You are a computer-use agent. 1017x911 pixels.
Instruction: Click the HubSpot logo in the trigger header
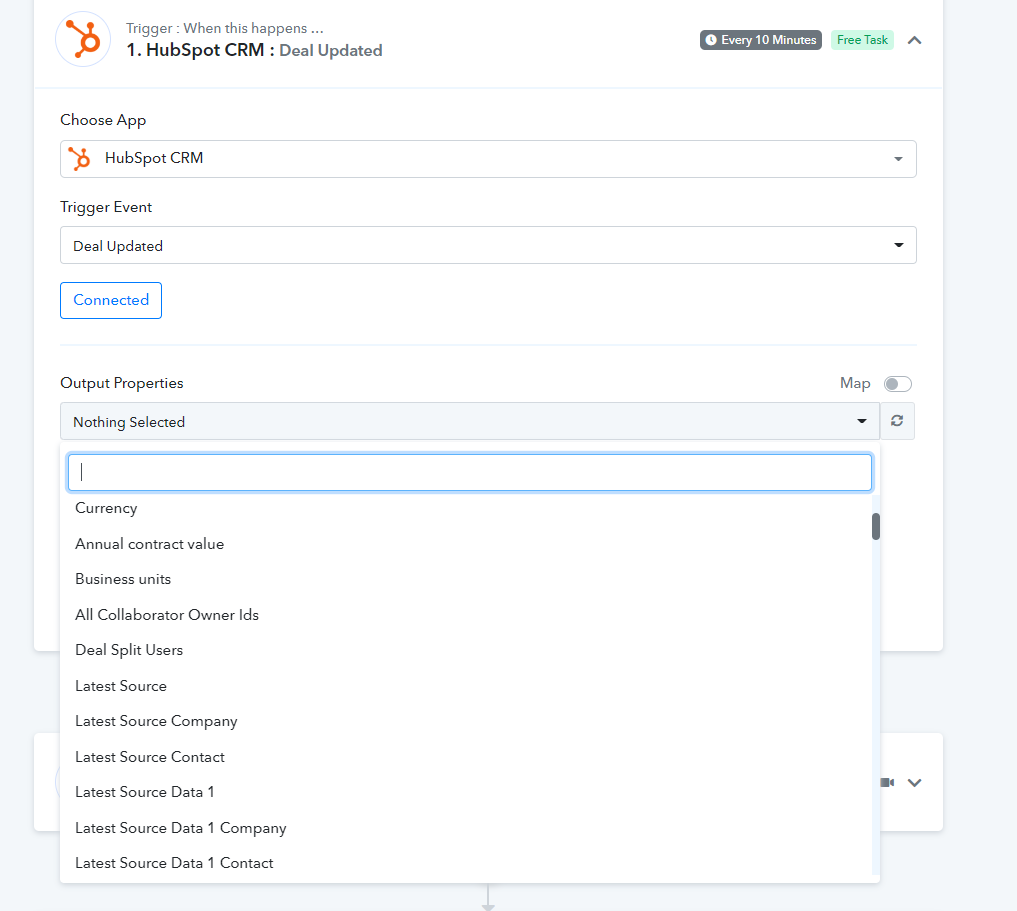coord(83,39)
